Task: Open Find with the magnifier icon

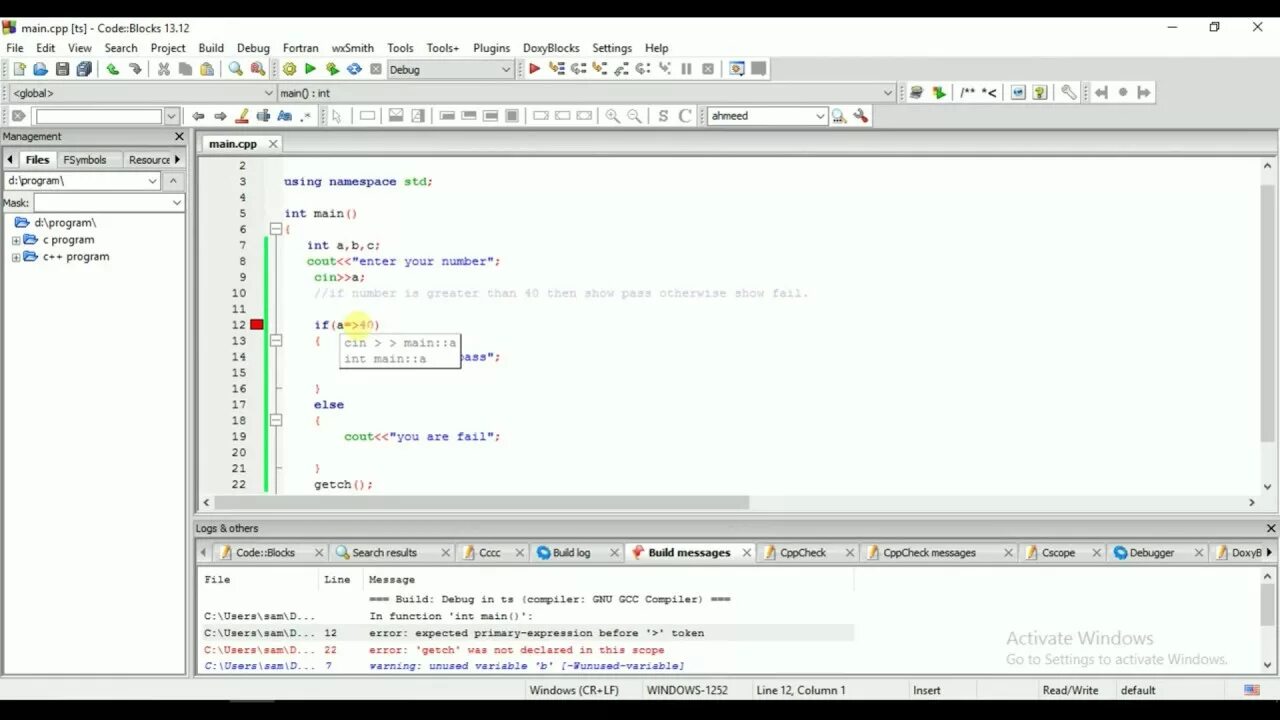Action: 235,69
